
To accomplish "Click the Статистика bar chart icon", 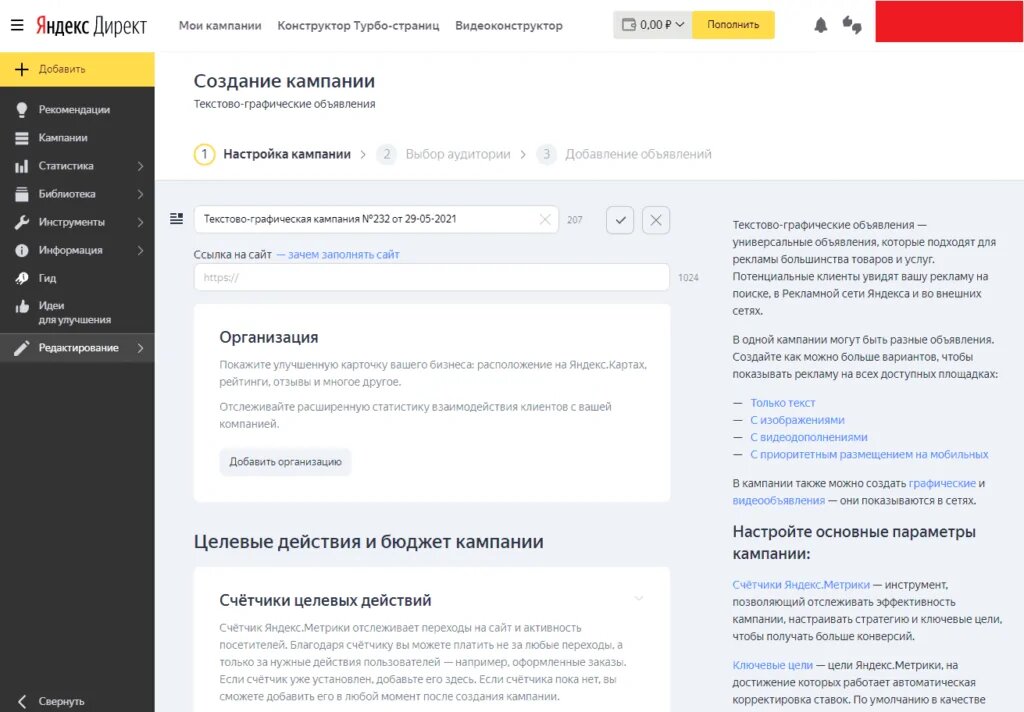I will (x=22, y=166).
